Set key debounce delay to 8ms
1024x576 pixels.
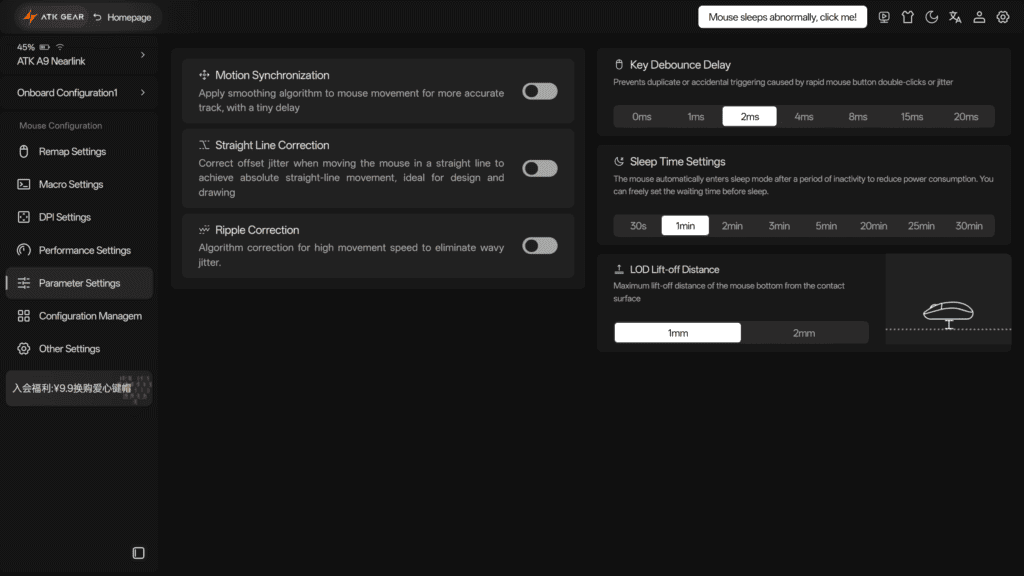pyautogui.click(x=857, y=116)
